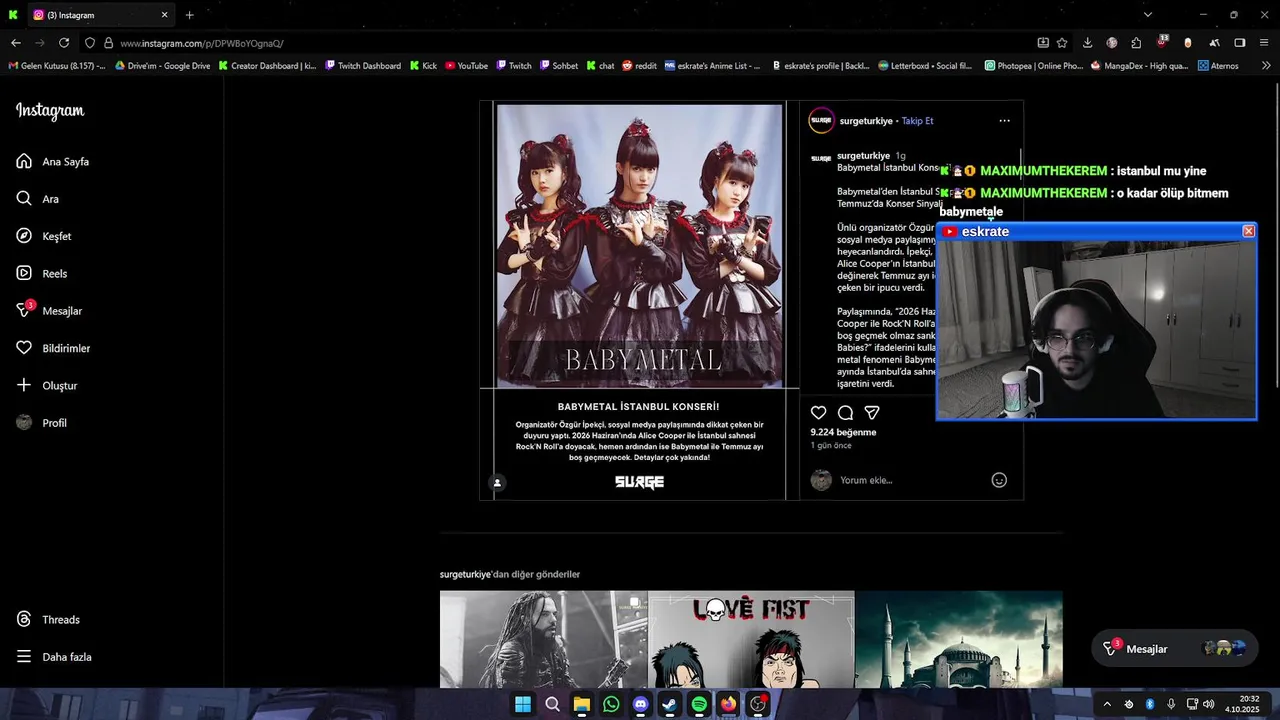This screenshot has width=1280, height=720.
Task: Reload the page
Action: 64,43
